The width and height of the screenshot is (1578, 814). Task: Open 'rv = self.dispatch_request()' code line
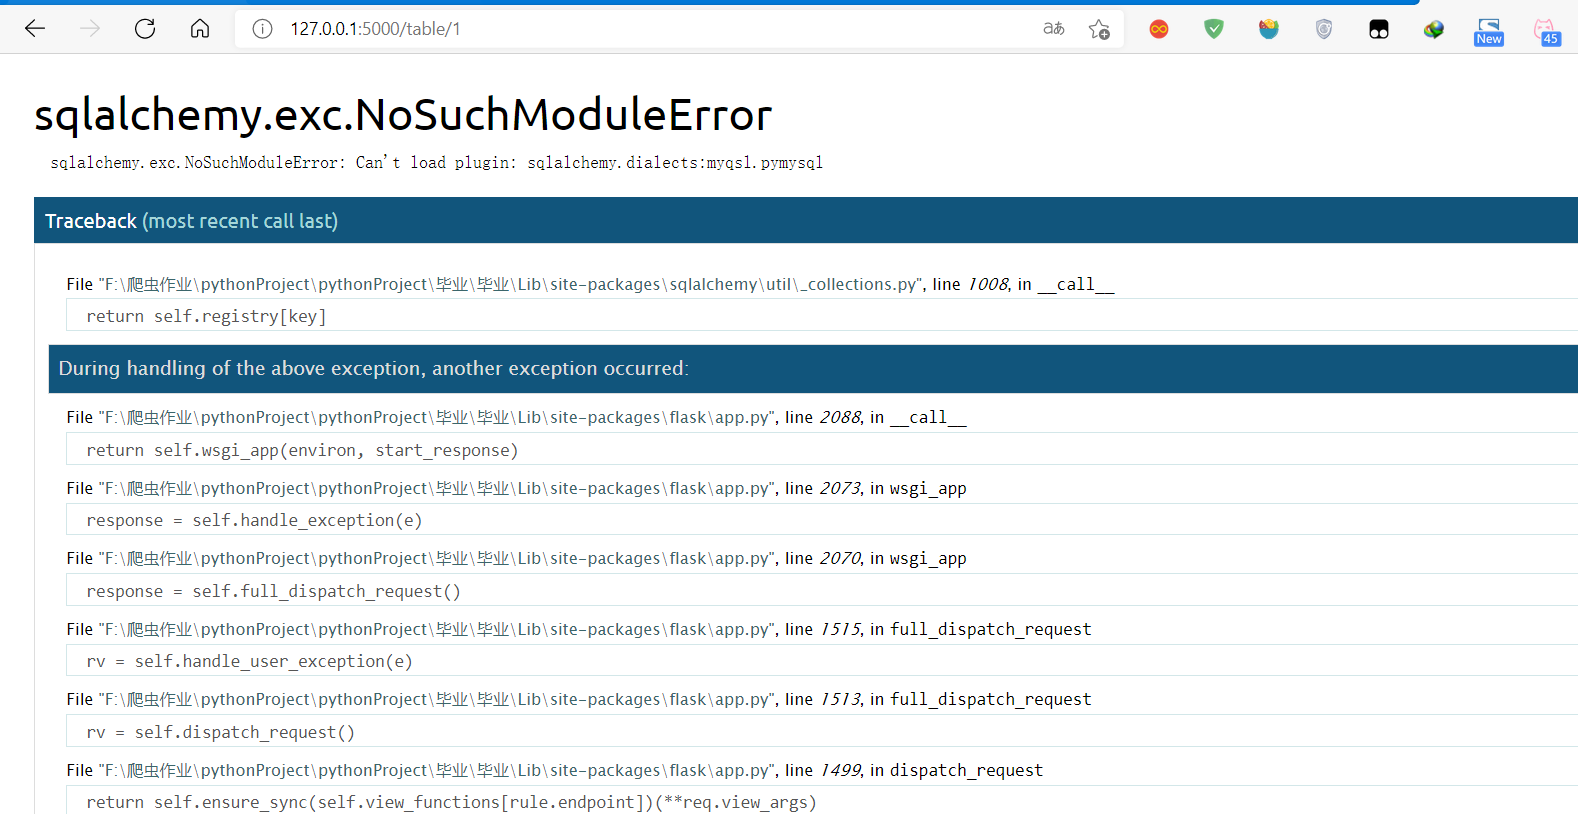822,732
